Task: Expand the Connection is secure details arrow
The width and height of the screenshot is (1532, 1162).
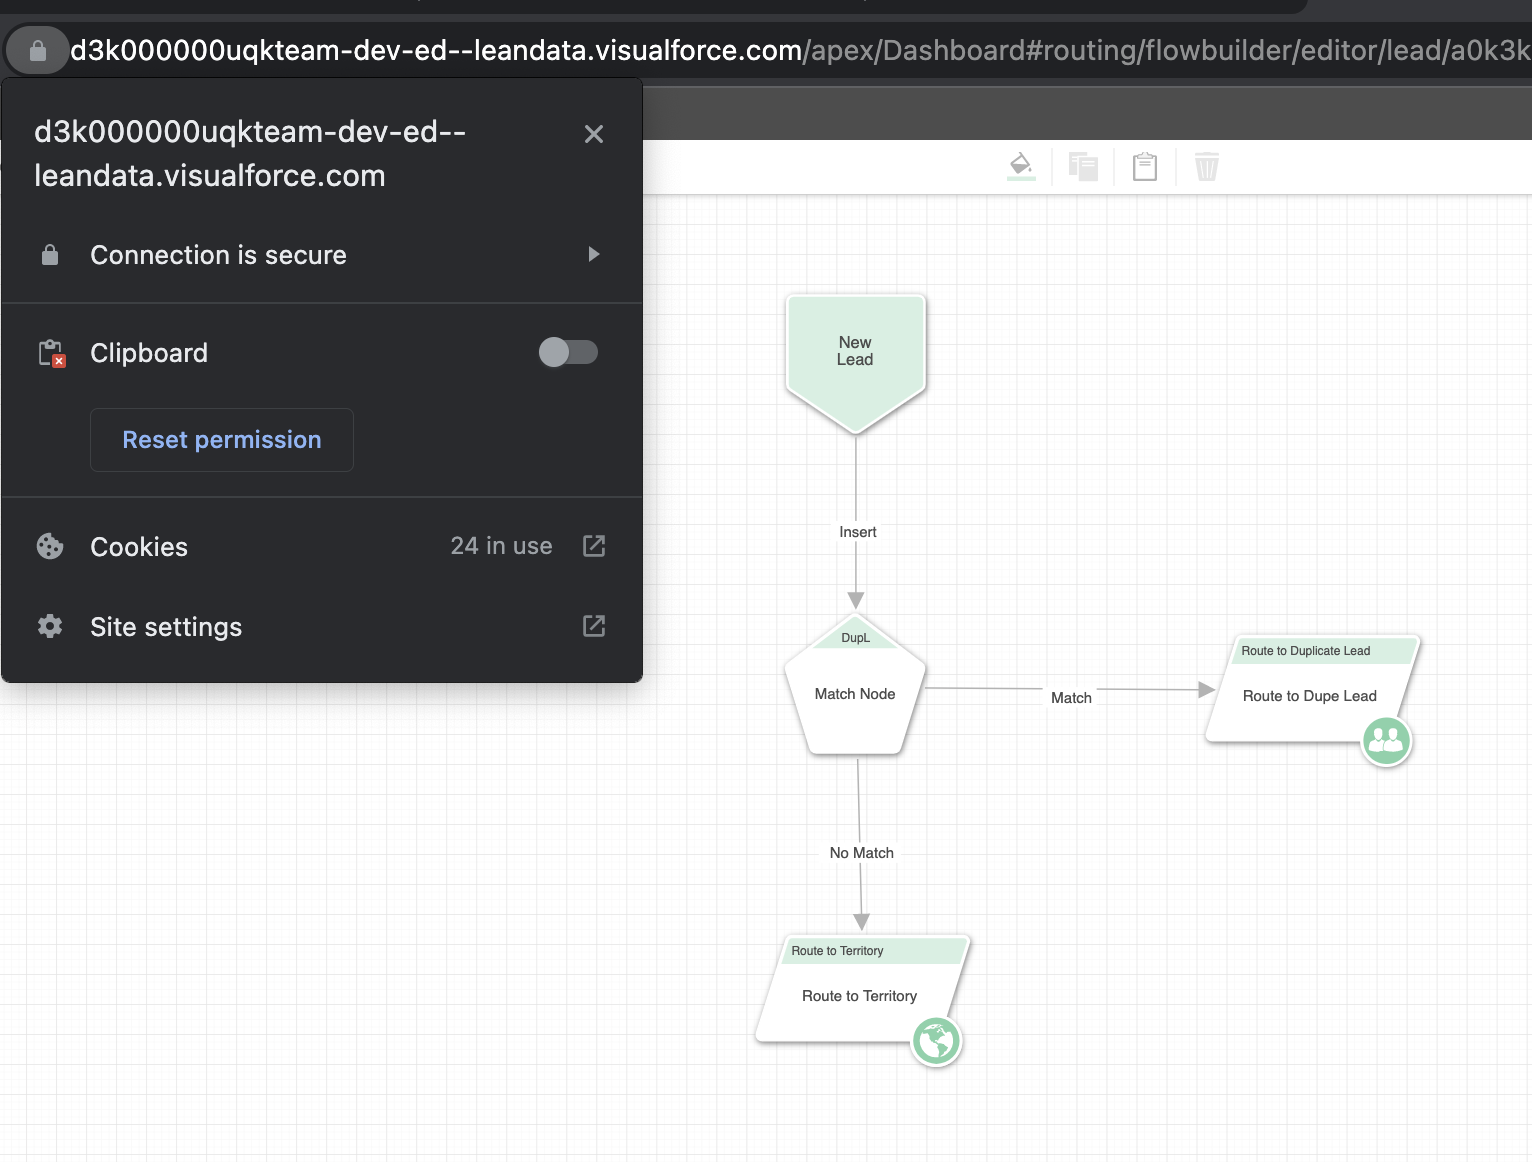Action: [x=594, y=254]
